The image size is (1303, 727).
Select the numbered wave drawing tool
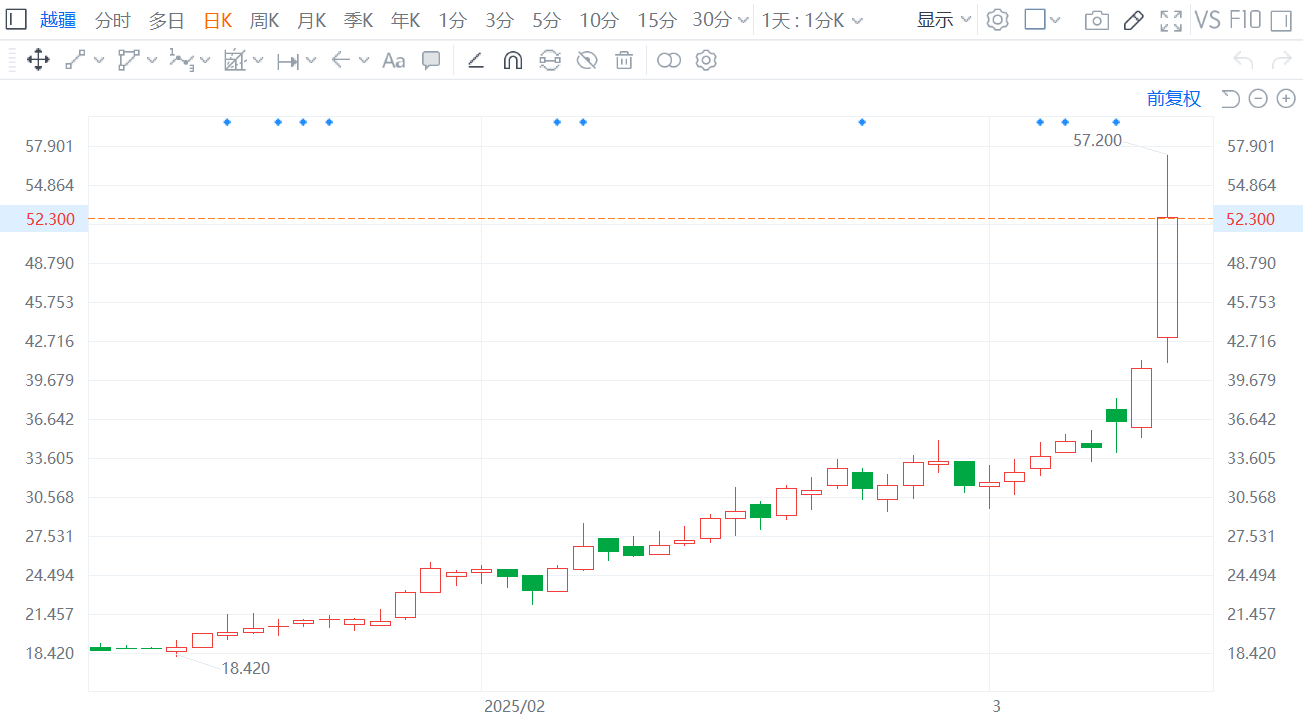[181, 60]
